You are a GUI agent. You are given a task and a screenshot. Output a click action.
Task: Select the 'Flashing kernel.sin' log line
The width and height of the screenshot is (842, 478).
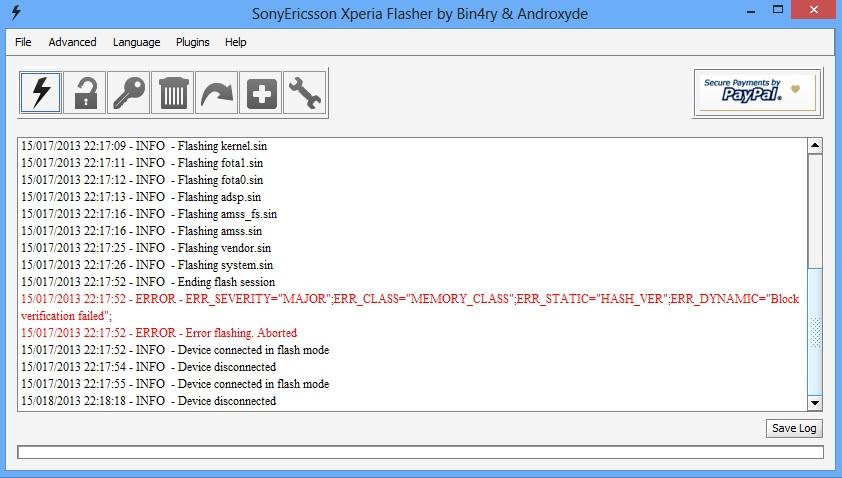click(144, 146)
